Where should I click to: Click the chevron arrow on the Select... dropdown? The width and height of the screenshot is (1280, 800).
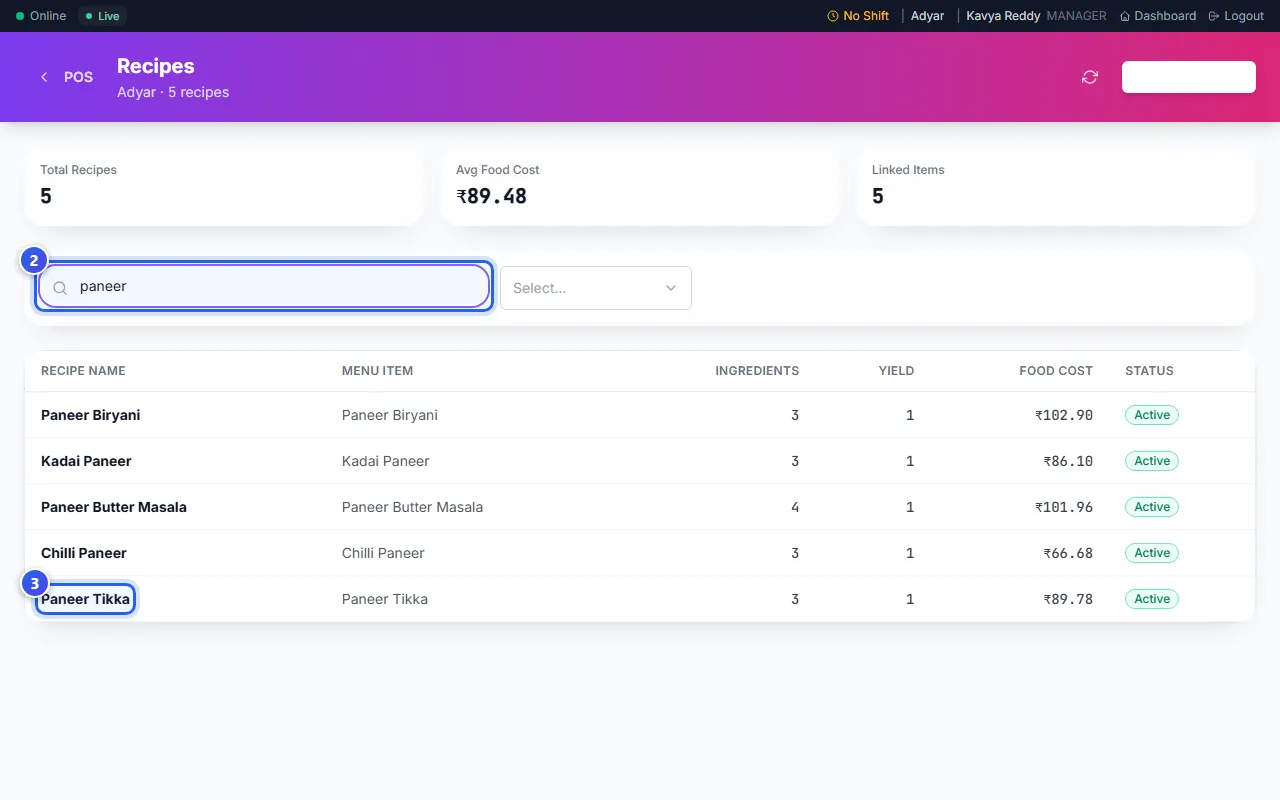(x=671, y=288)
